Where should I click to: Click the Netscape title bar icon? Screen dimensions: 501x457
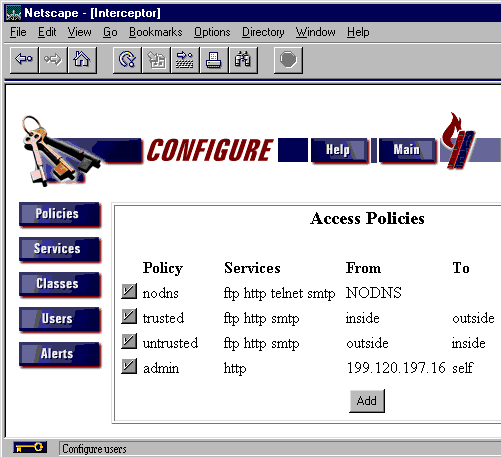pos(14,13)
